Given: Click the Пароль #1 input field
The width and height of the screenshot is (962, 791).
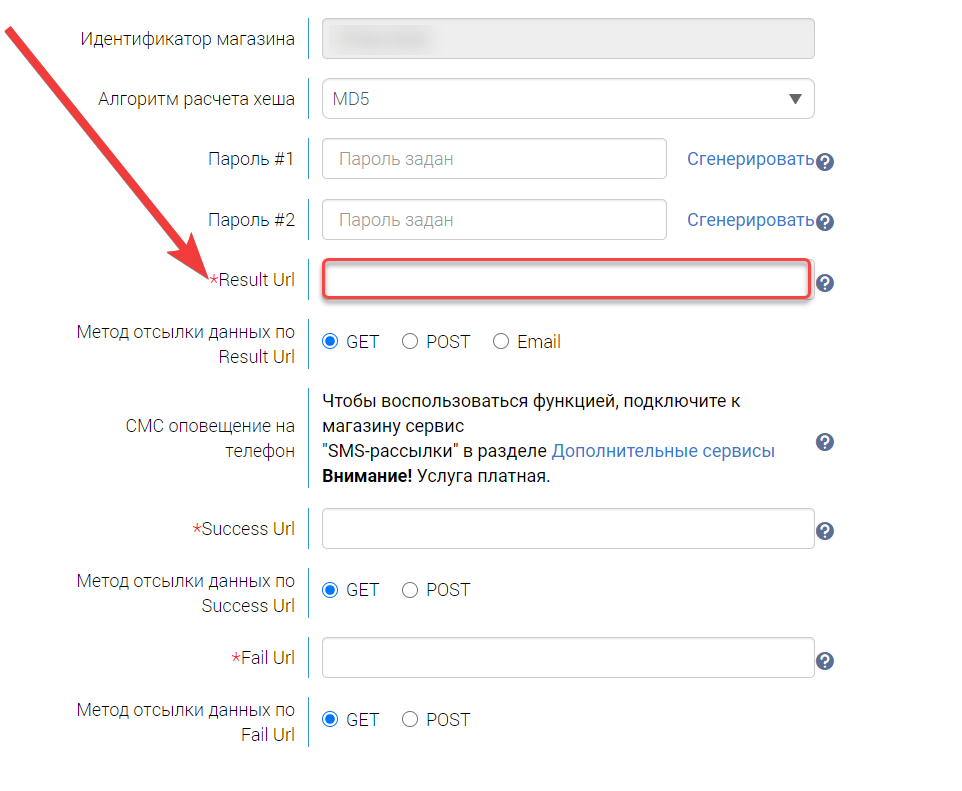Looking at the screenshot, I should [494, 159].
